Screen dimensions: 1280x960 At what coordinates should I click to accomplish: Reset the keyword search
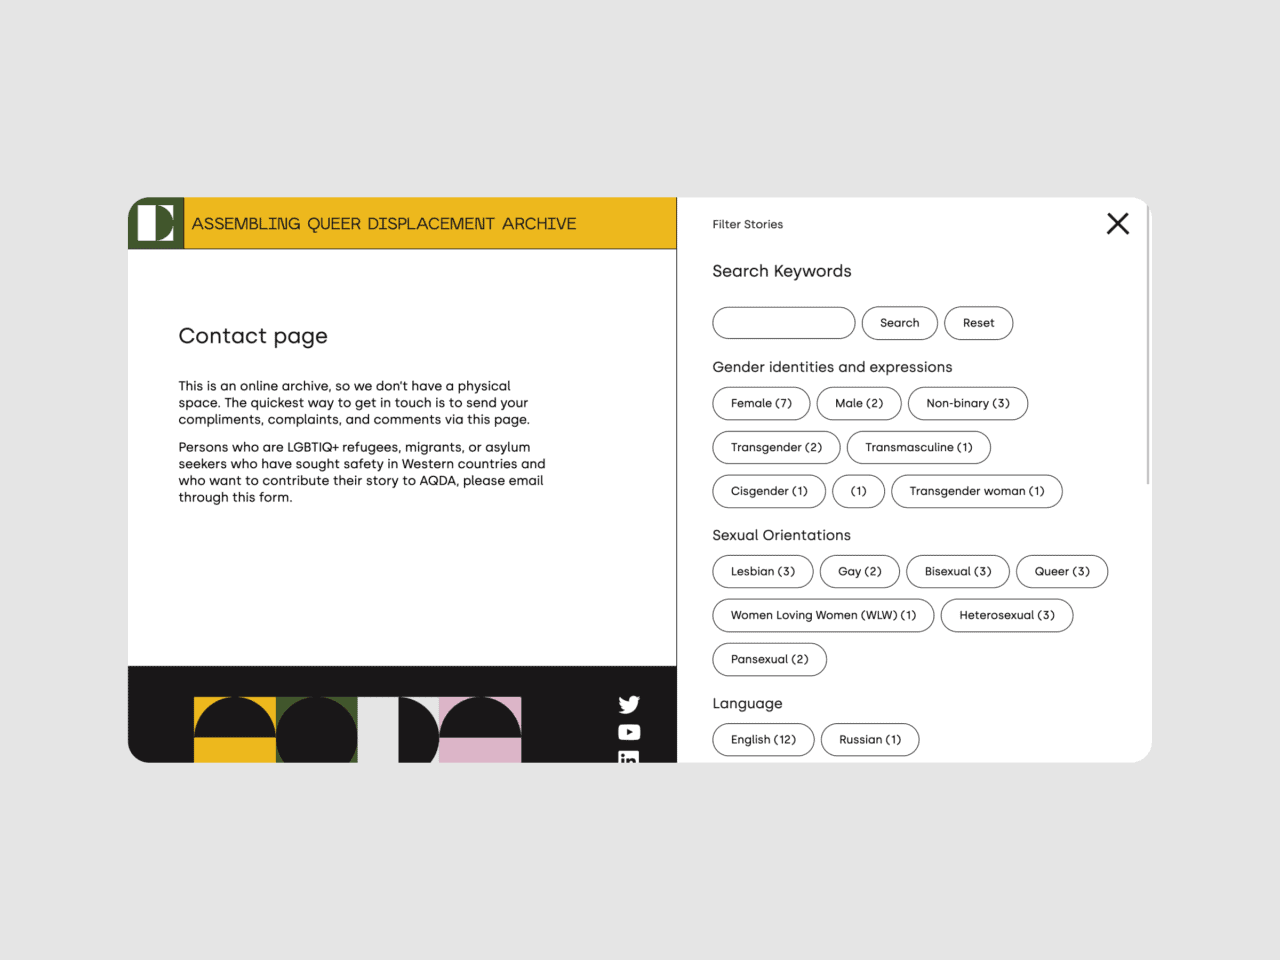click(979, 323)
